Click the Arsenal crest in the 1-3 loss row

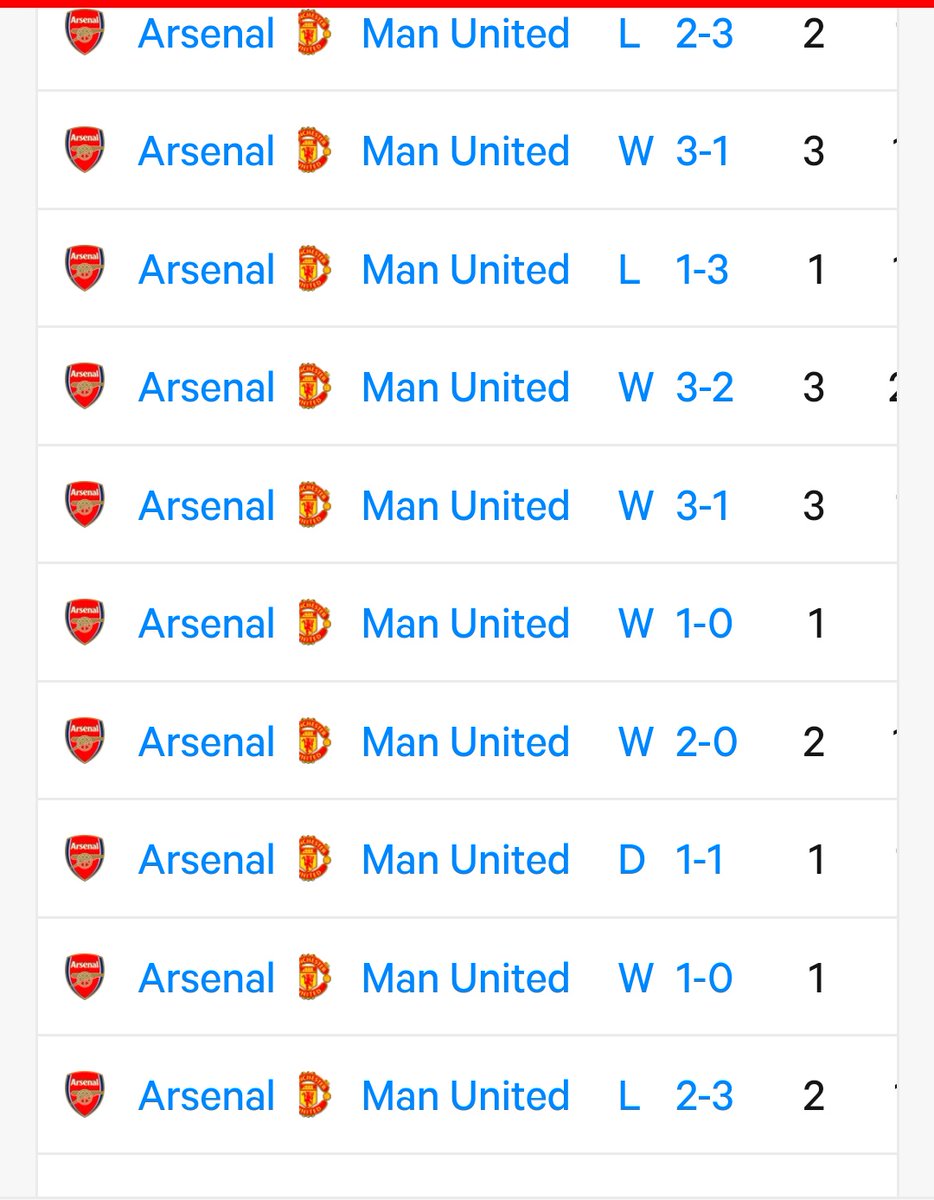(x=85, y=268)
